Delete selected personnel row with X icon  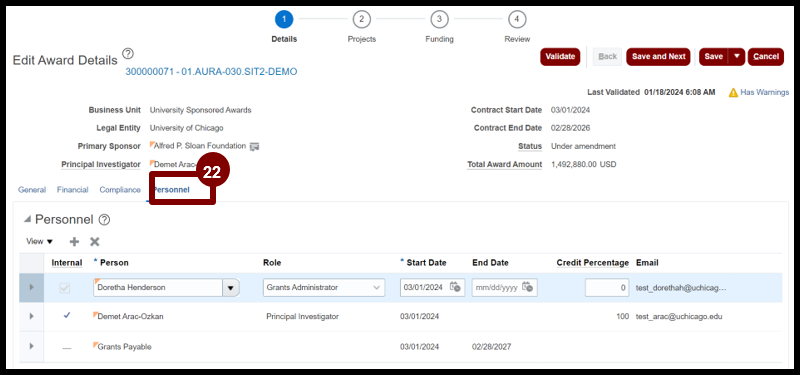(x=94, y=242)
